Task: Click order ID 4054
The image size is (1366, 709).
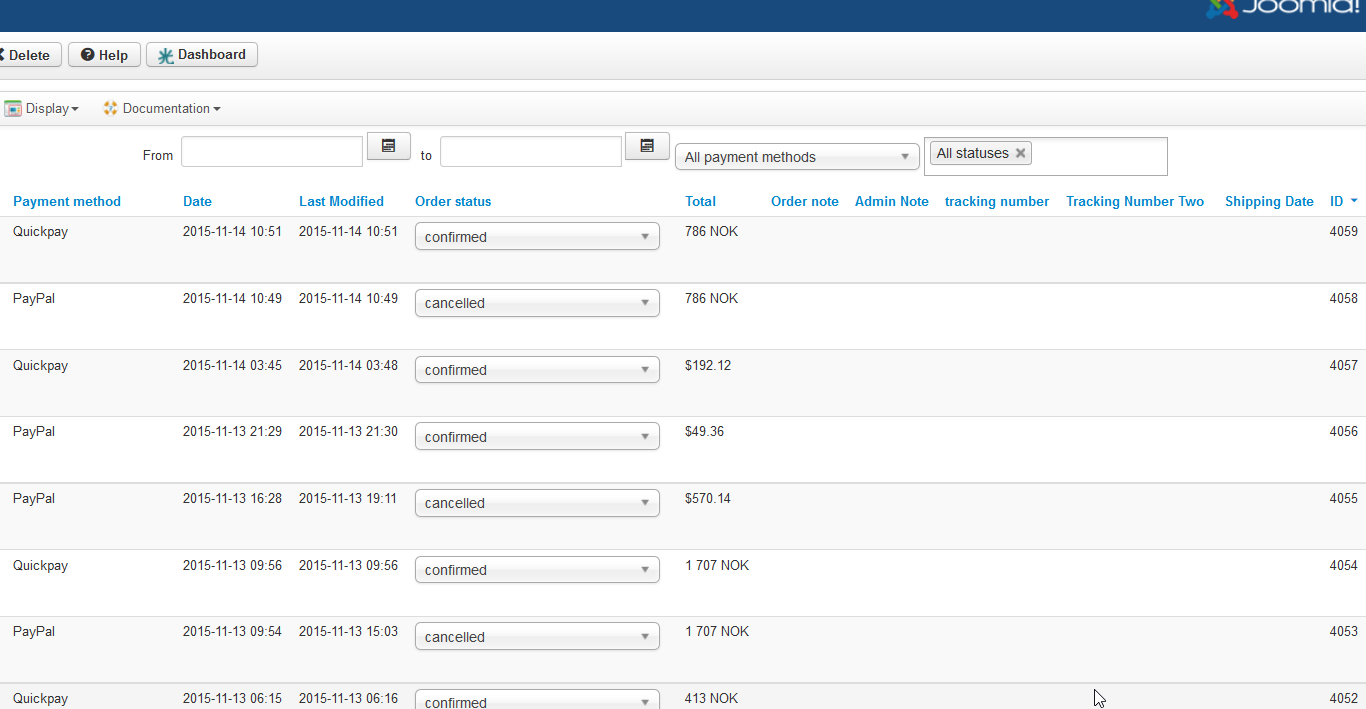Action: pos(1344,565)
